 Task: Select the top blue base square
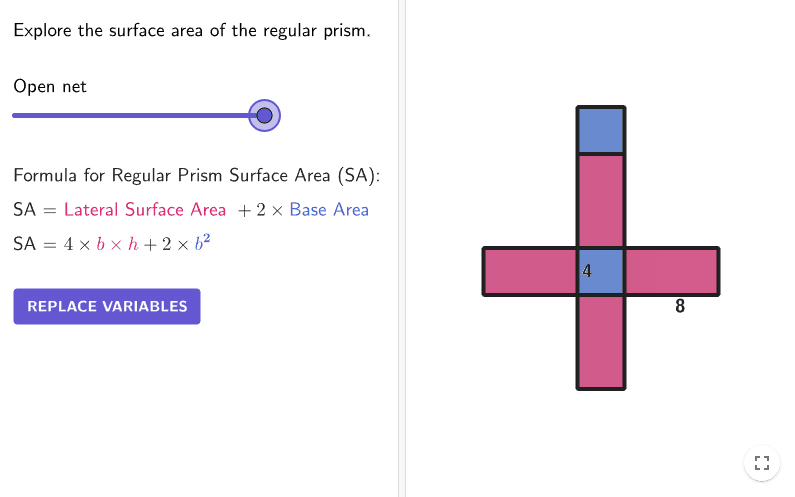tap(601, 131)
